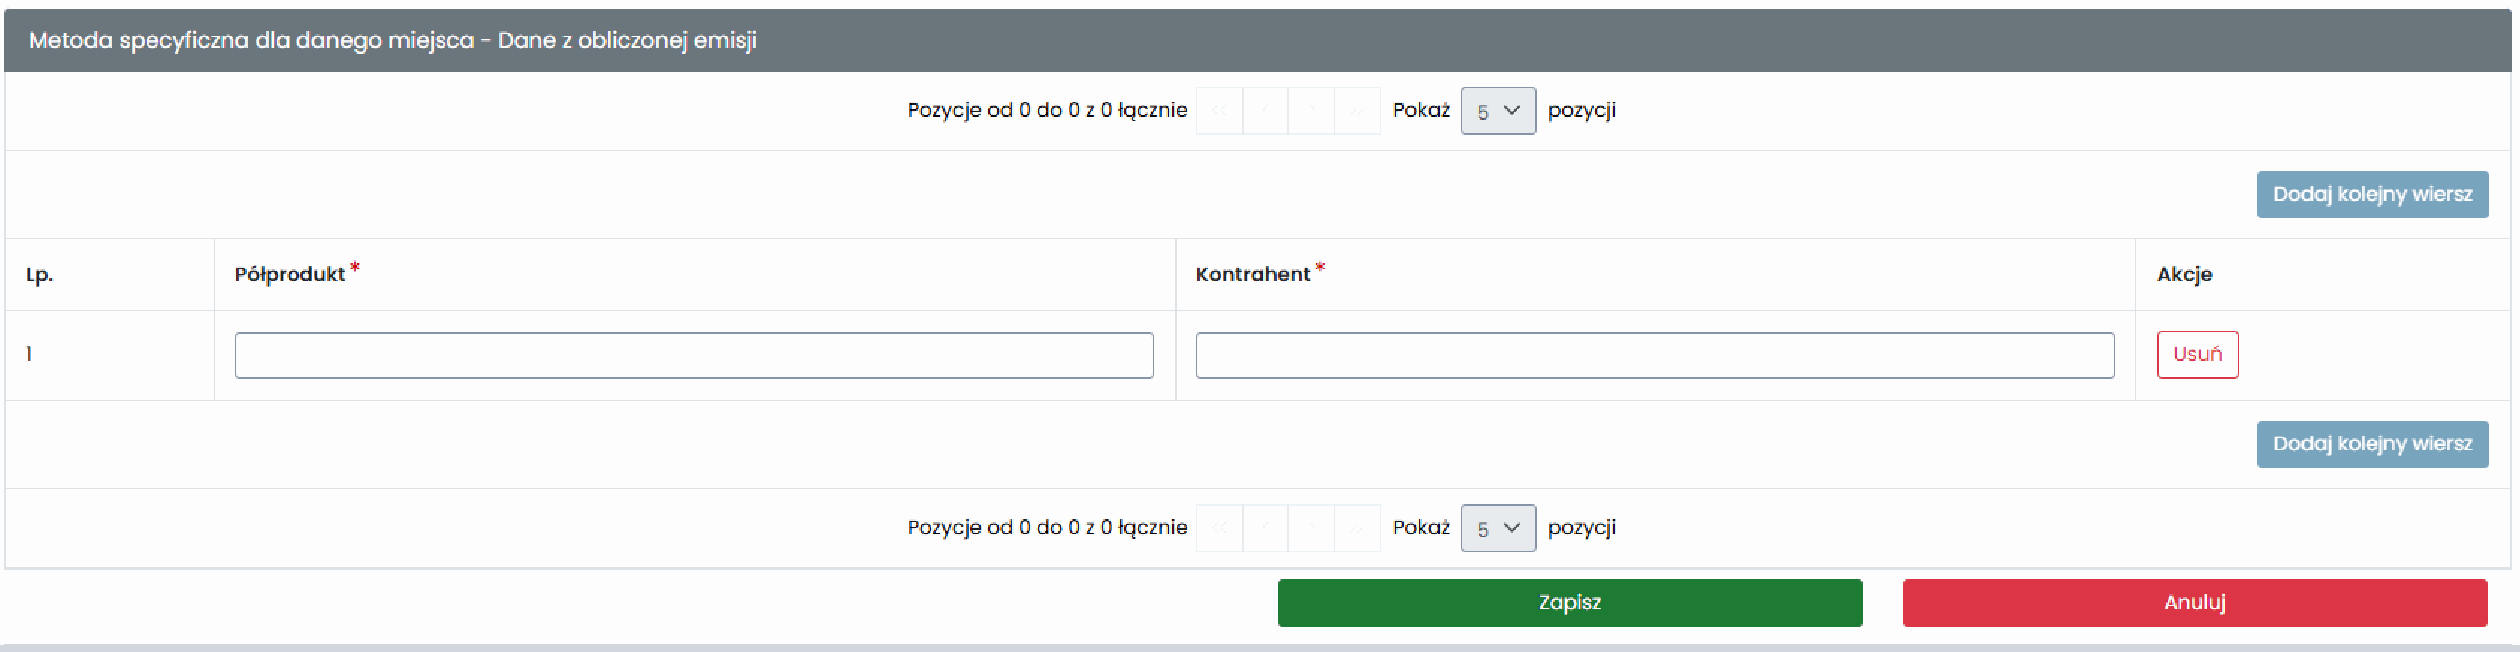Click next page arrow in top pagination

pos(1311,111)
